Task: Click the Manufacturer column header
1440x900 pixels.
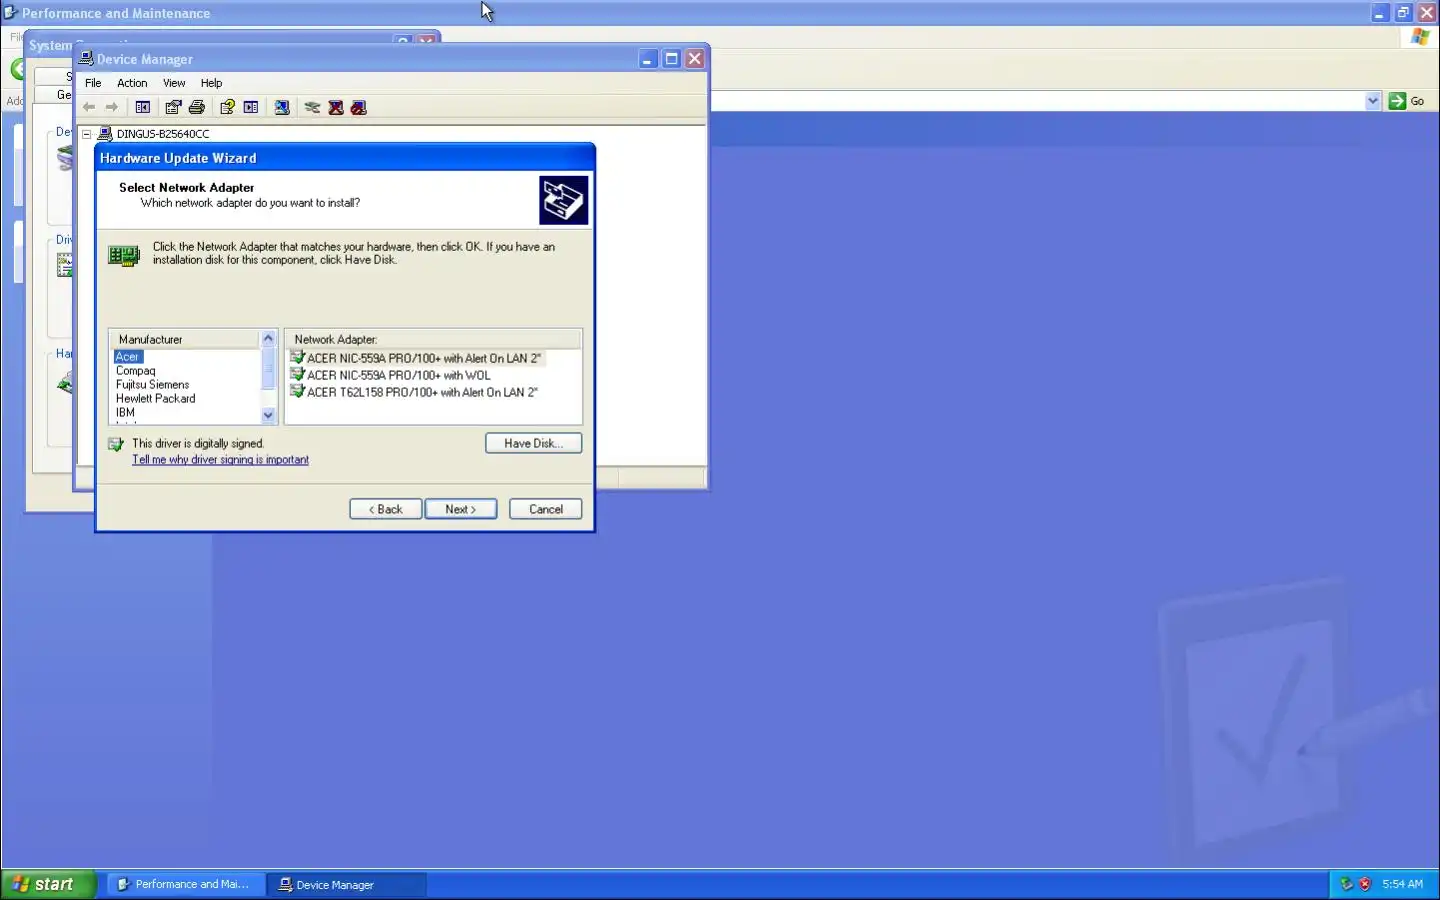Action: 184,339
